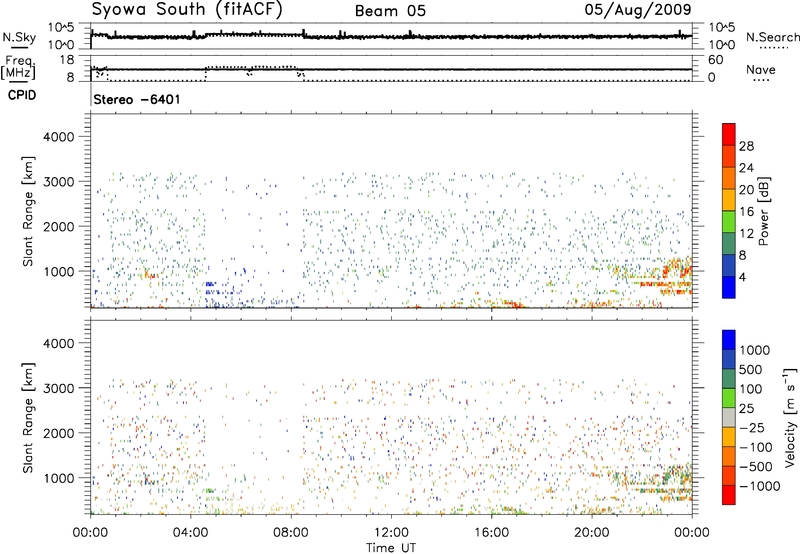Select the "N.Sky" legend label

point(19,37)
